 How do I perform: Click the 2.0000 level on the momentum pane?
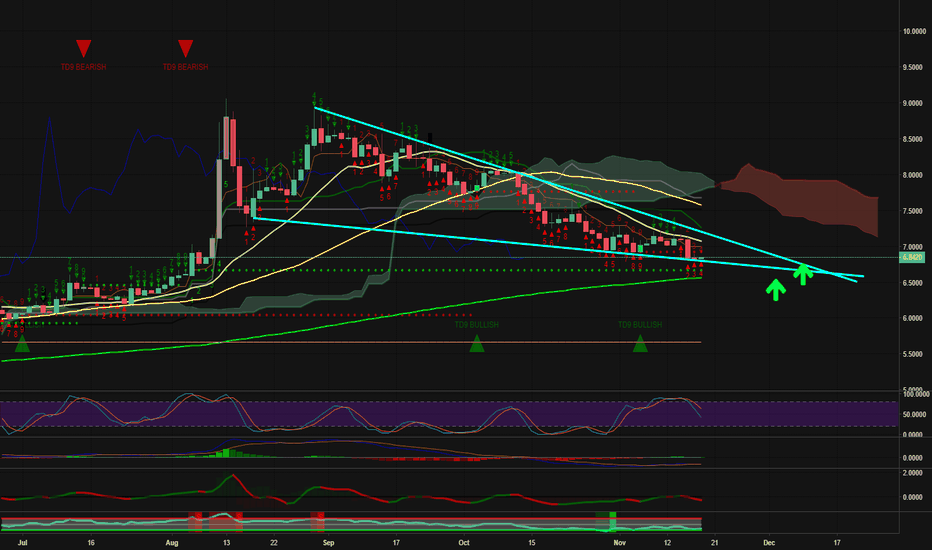click(x=914, y=473)
